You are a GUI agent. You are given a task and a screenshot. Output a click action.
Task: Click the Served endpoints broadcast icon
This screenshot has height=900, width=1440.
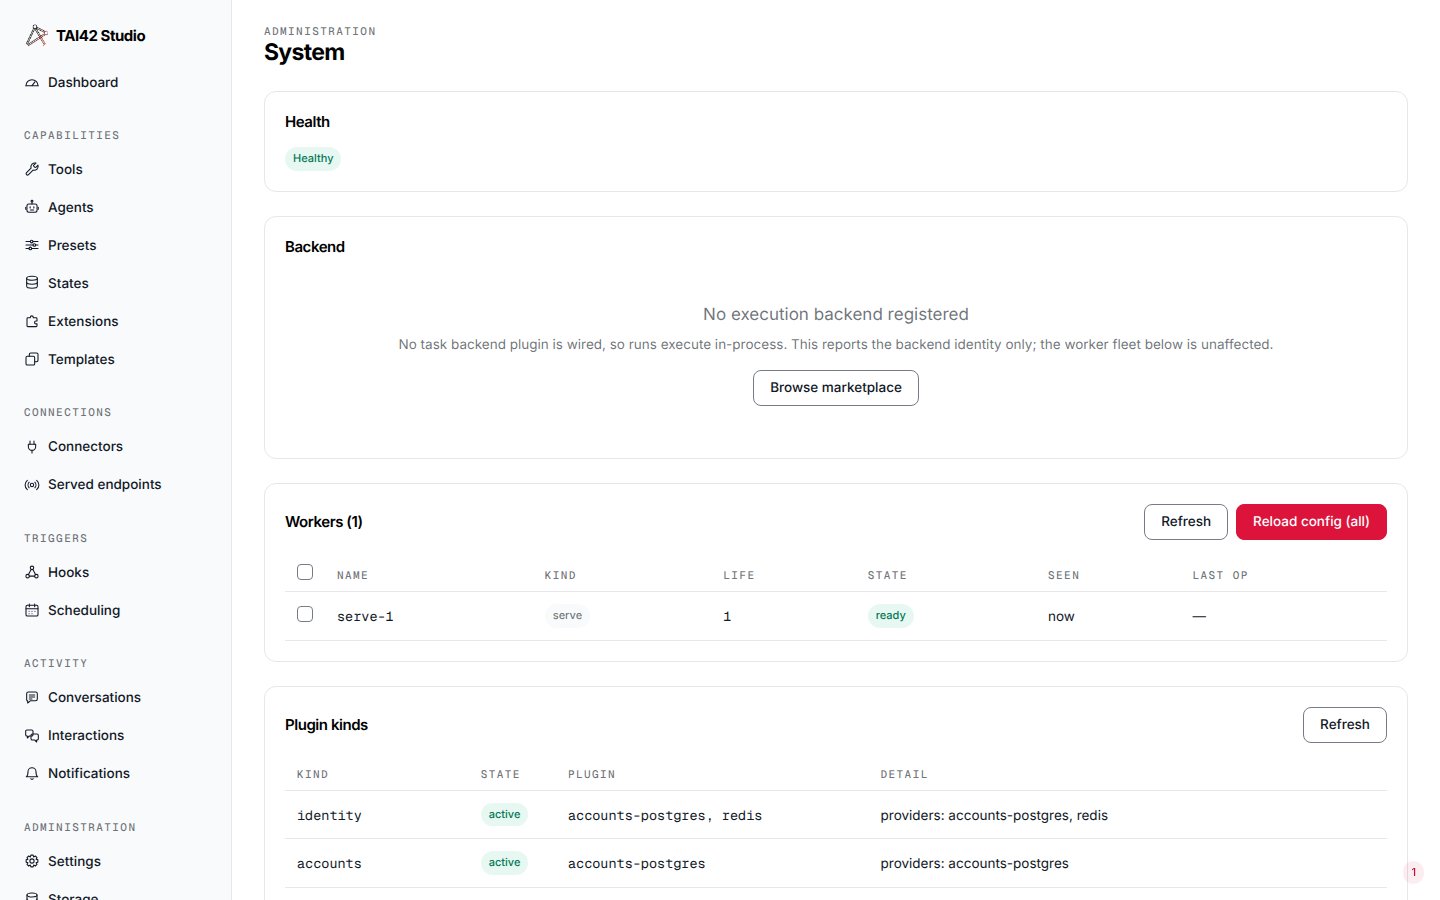[x=32, y=485]
